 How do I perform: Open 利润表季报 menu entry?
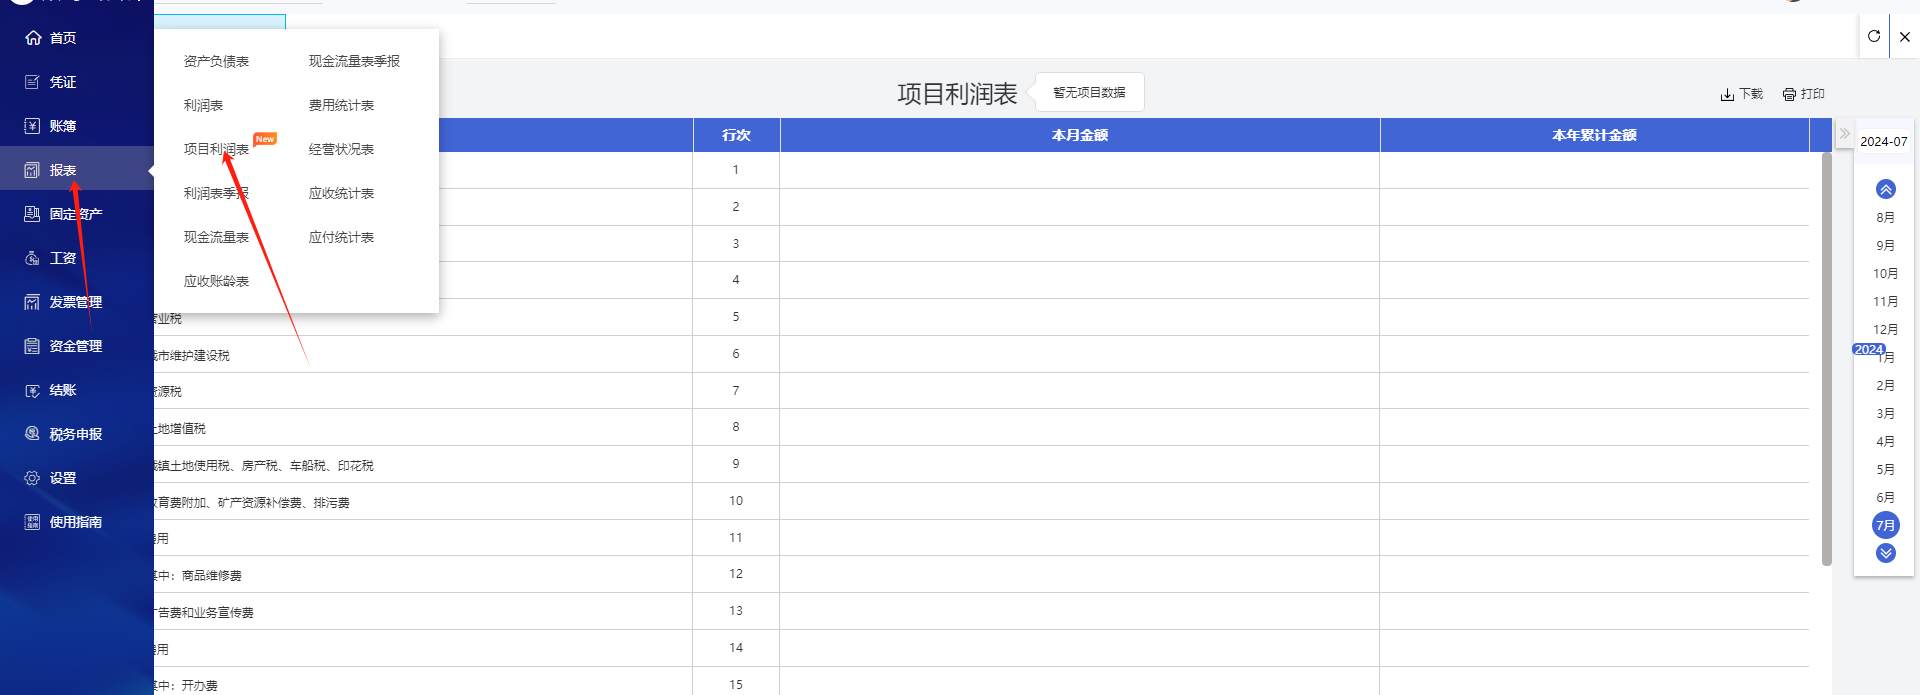(x=216, y=194)
